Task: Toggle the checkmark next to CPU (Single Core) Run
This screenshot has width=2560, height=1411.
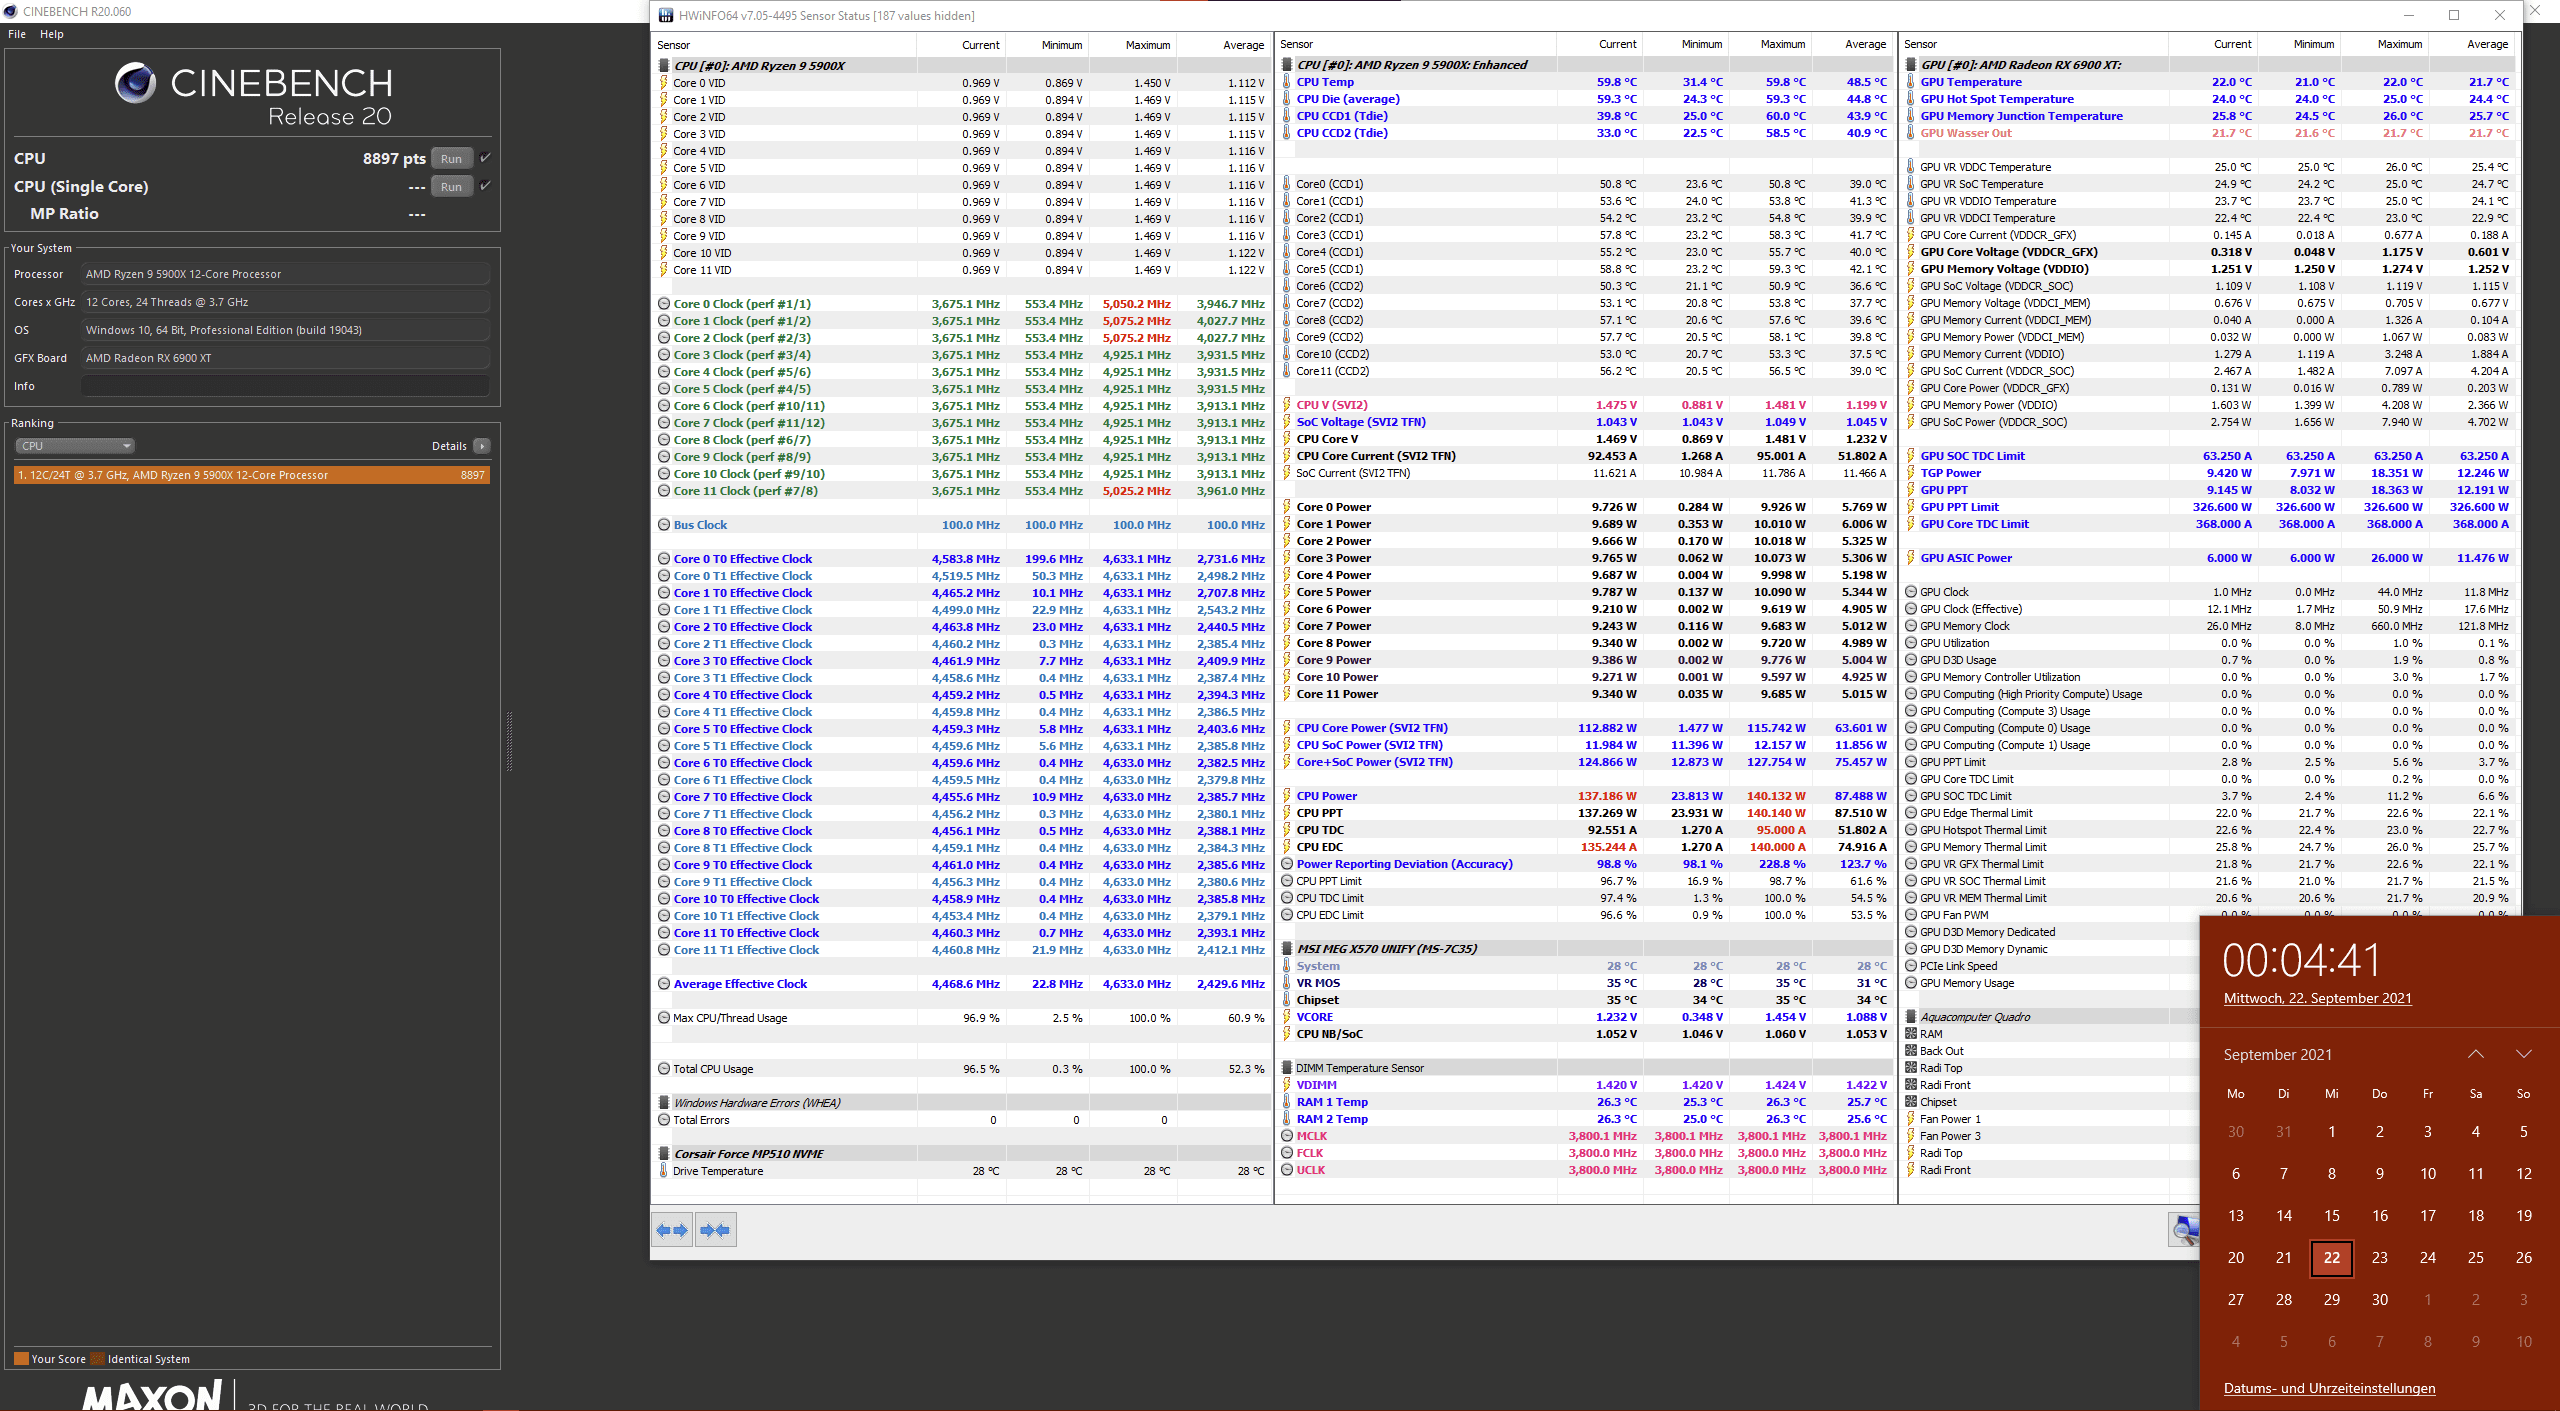Action: click(x=485, y=185)
